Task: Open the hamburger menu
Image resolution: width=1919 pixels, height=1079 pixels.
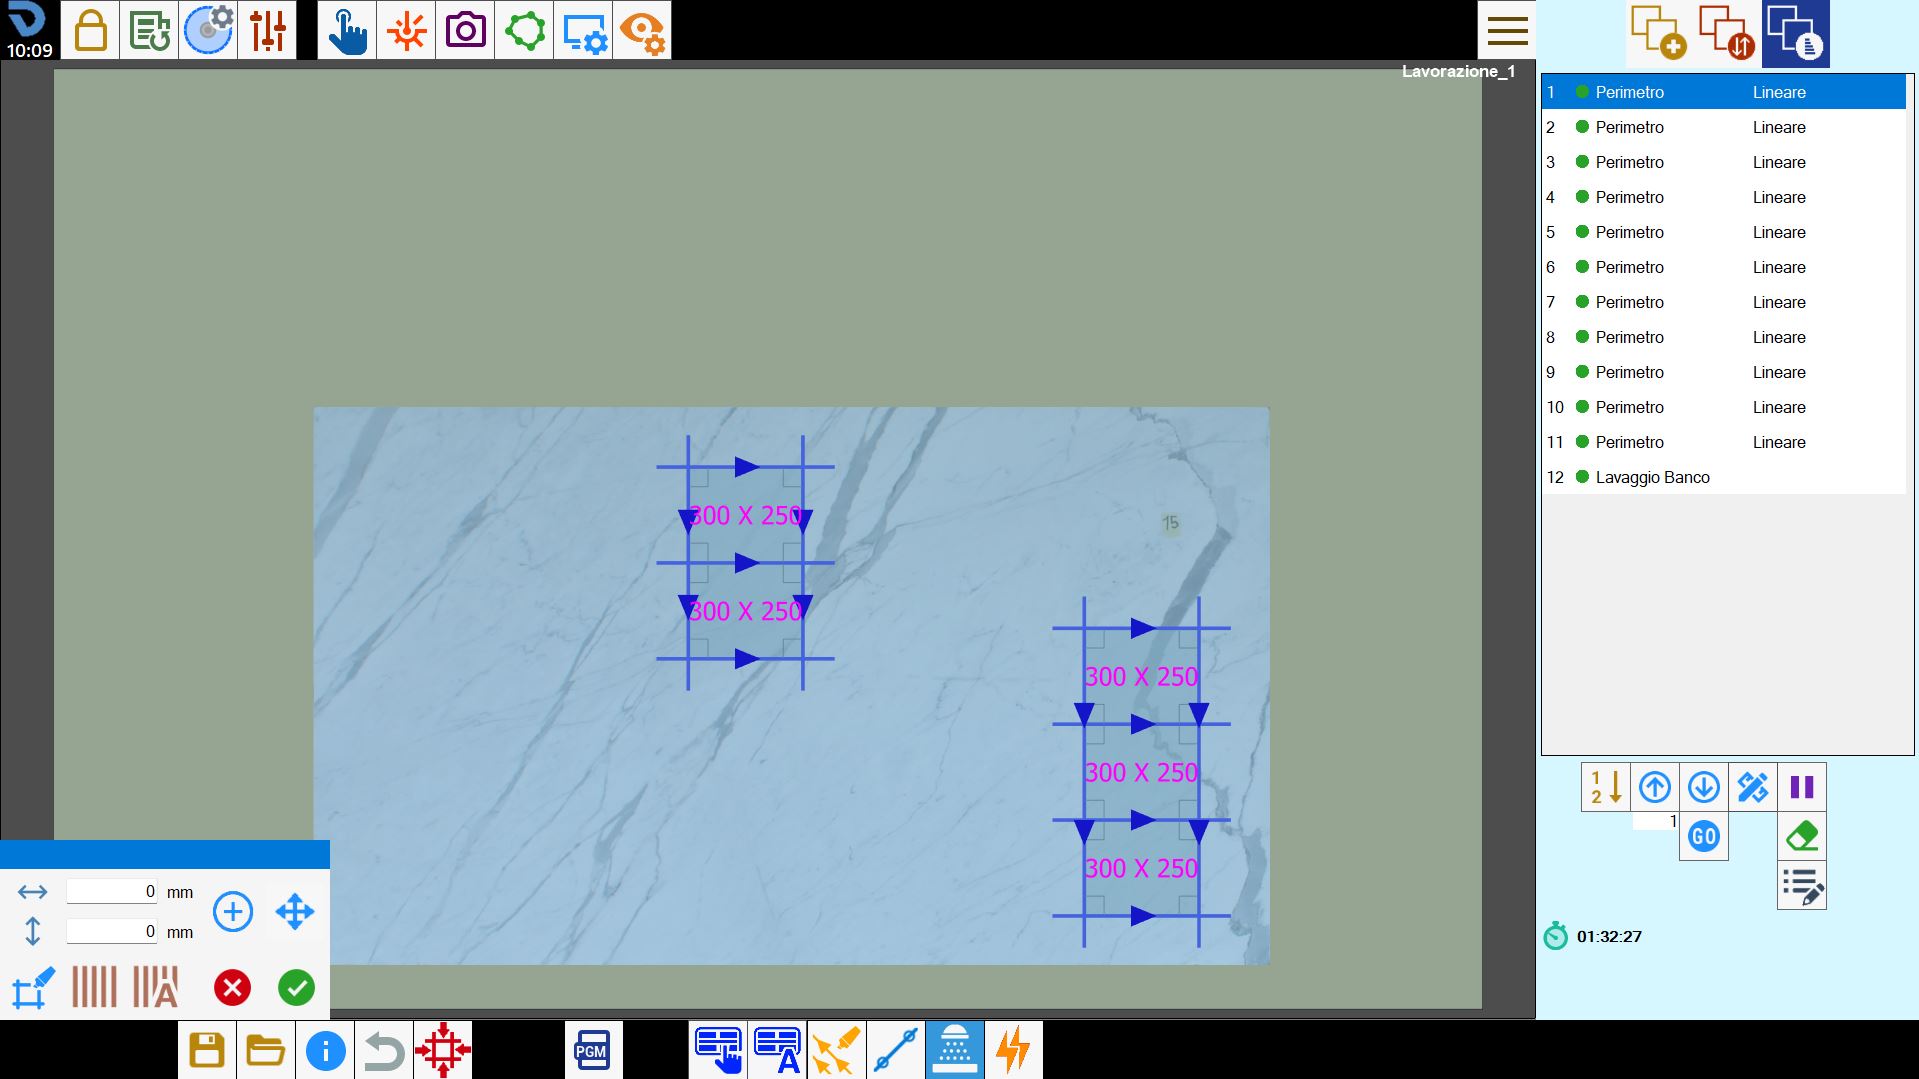Action: 1507,30
